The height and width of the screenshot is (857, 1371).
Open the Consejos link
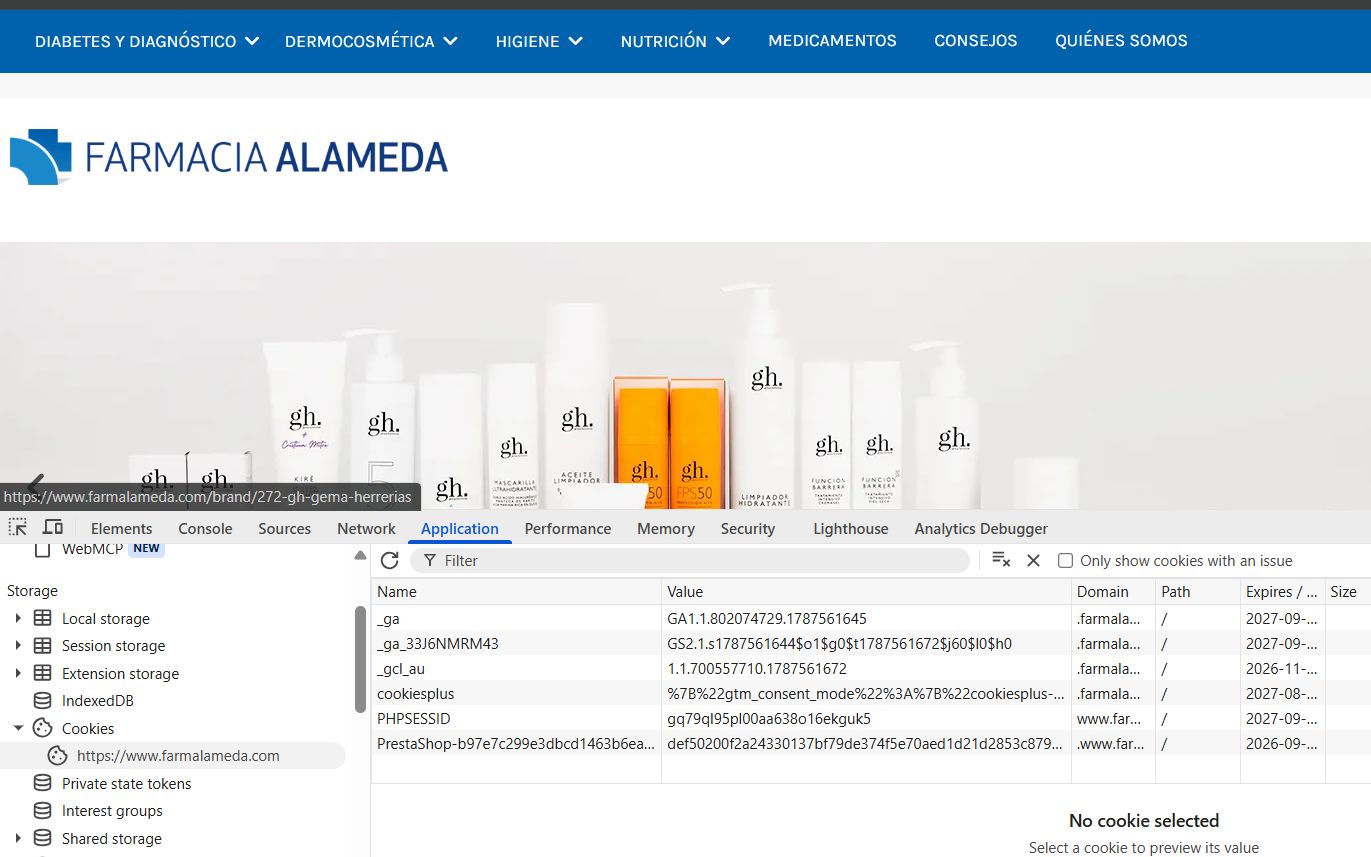(x=976, y=41)
